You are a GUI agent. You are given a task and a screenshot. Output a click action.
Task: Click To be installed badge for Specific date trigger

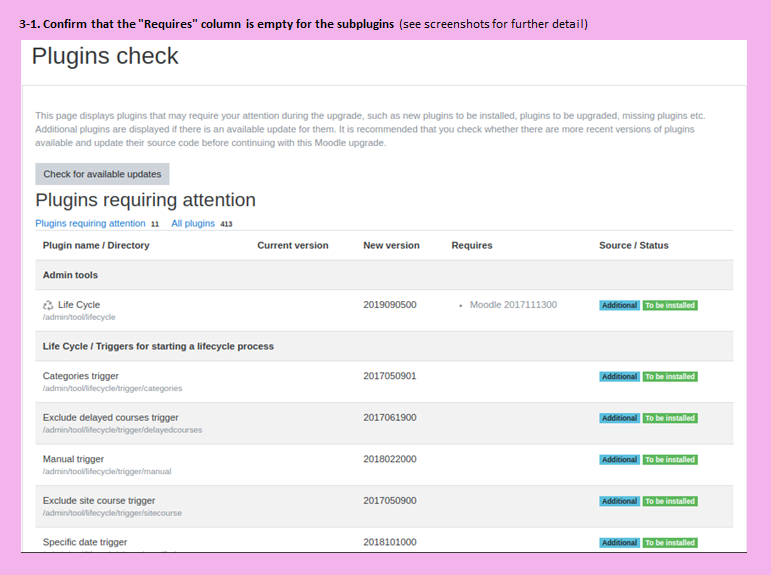click(670, 543)
